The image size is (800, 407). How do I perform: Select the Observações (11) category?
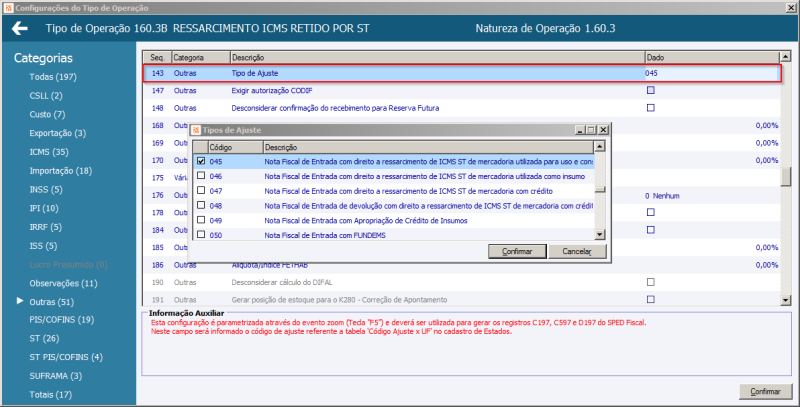[63, 284]
